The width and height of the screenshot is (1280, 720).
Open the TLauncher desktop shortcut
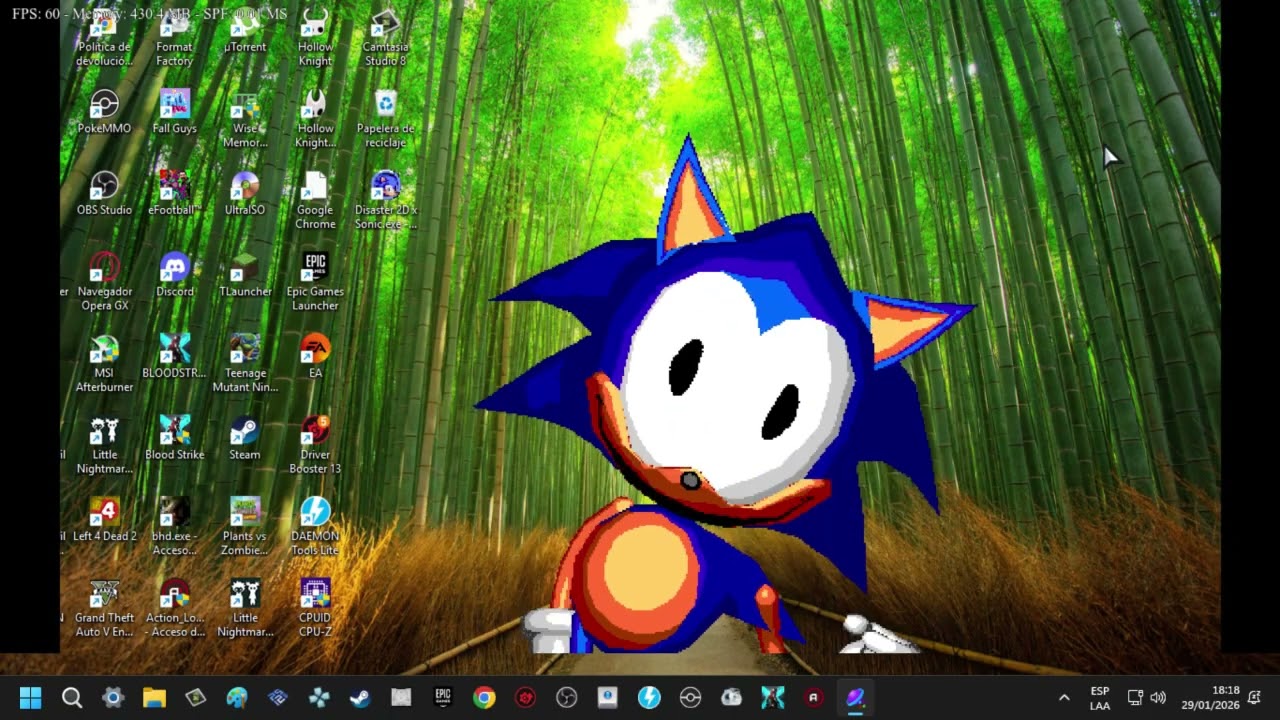pyautogui.click(x=245, y=275)
